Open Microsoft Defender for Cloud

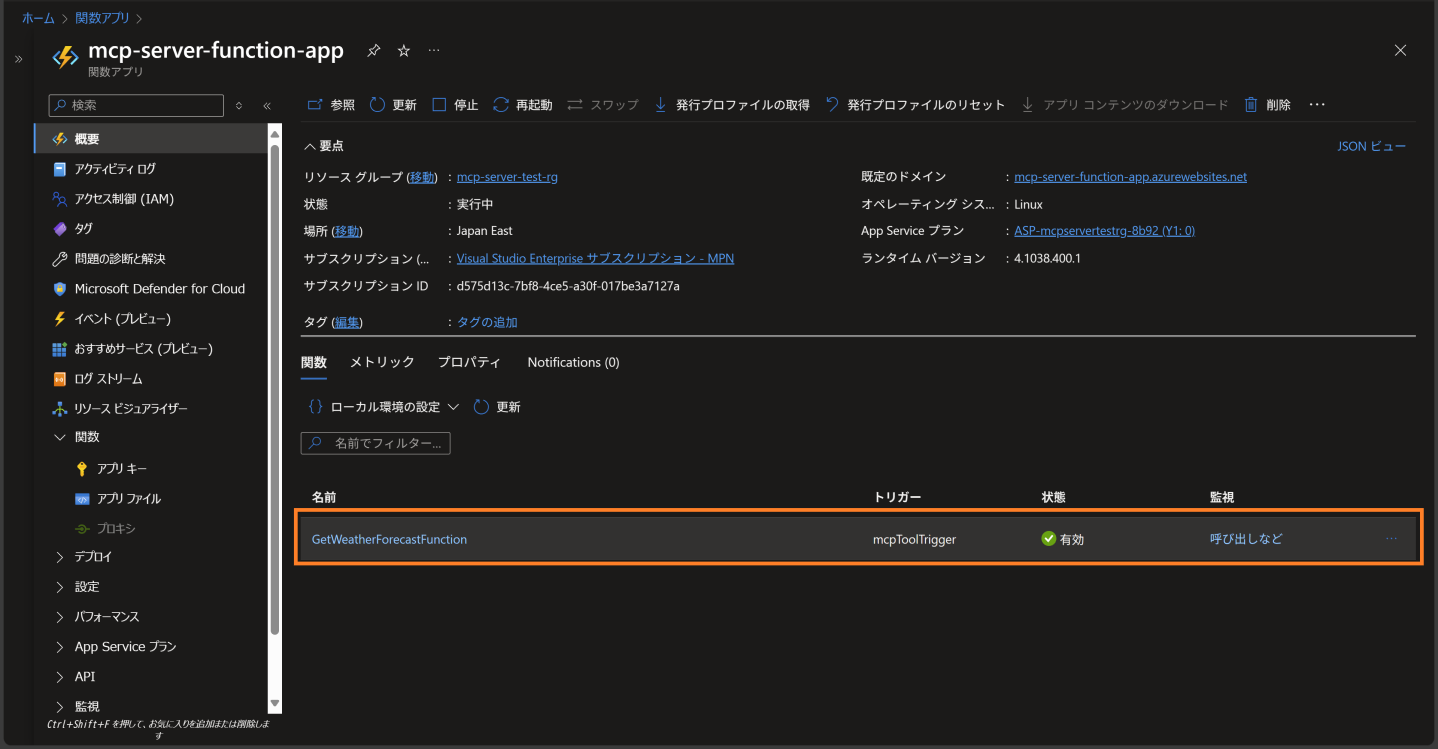pyautogui.click(x=151, y=289)
